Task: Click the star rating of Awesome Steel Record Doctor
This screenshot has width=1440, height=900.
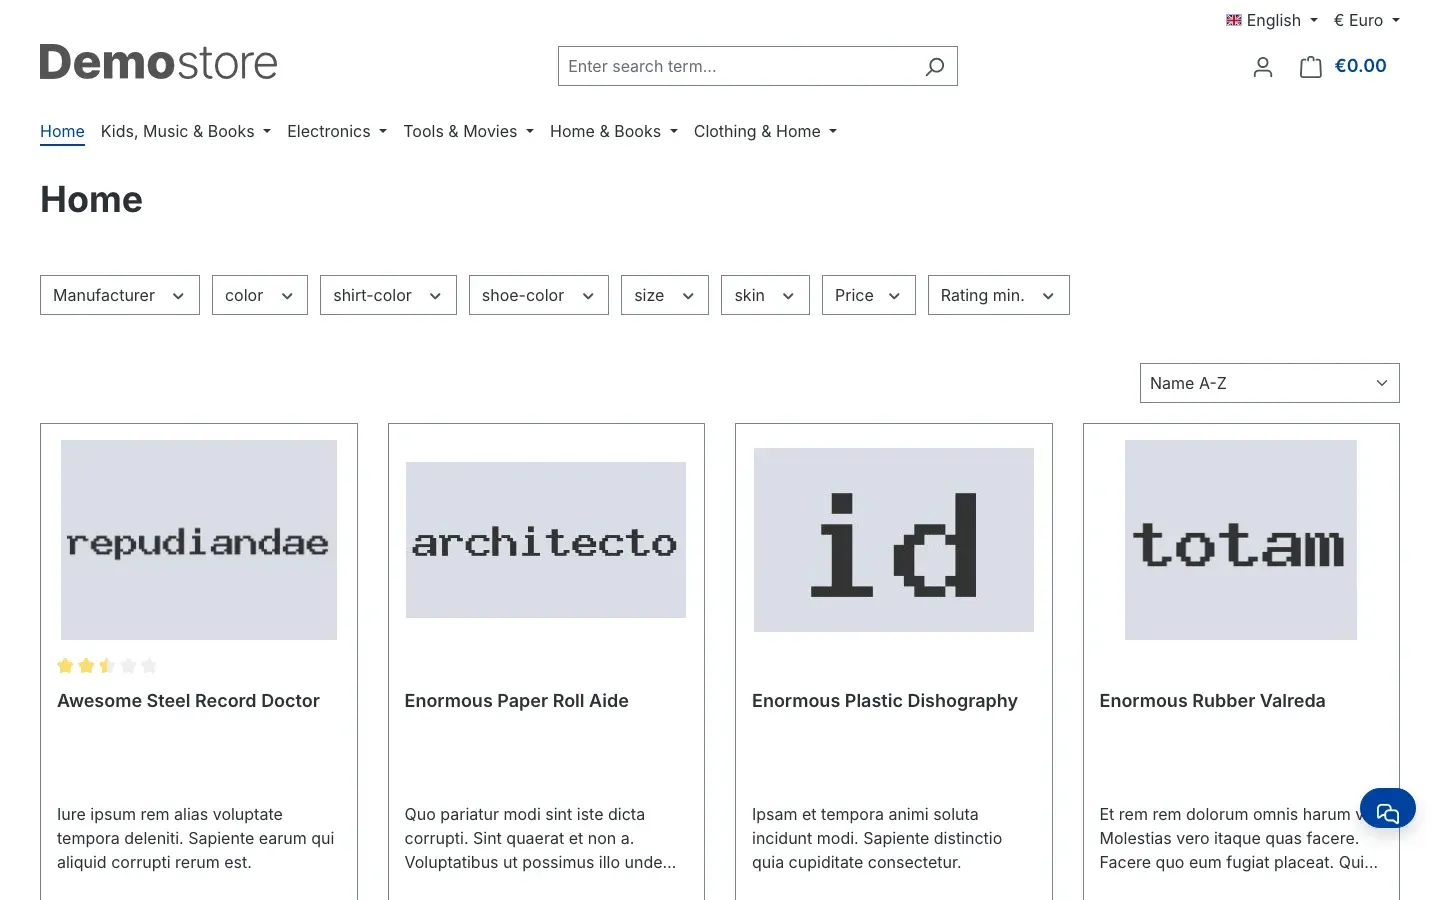Action: (107, 666)
